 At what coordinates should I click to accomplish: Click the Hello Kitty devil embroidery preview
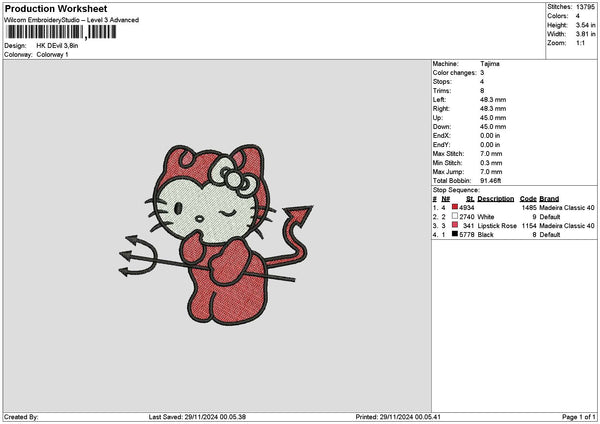coord(215,234)
